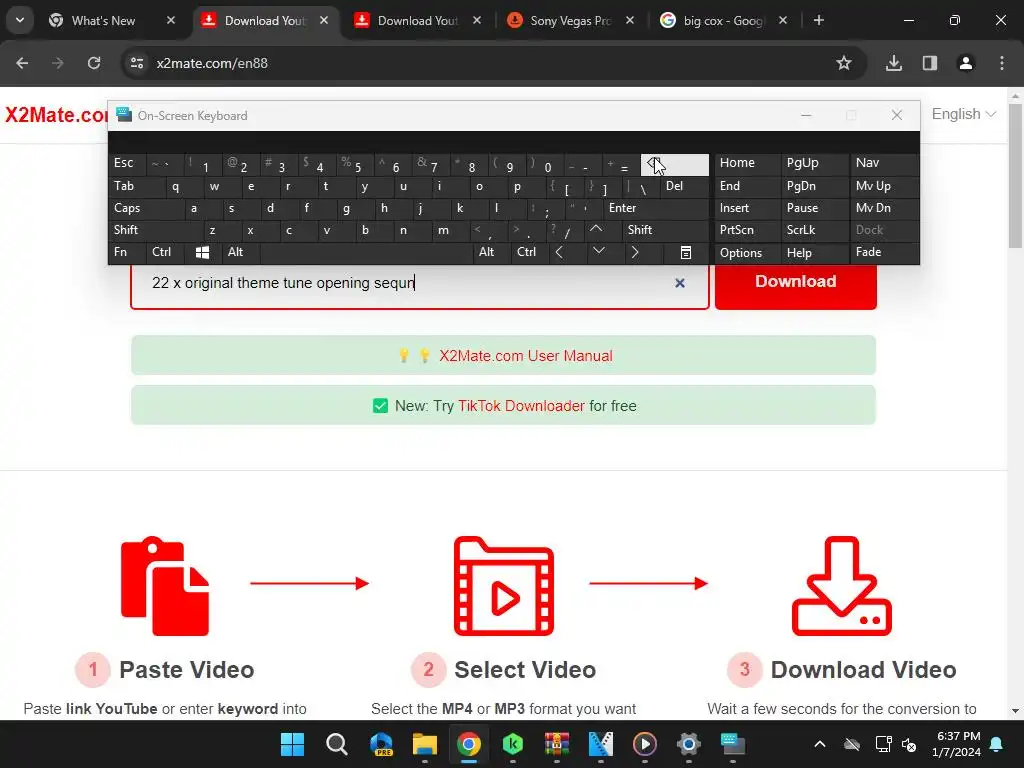Switch to What's New tab

point(112,21)
